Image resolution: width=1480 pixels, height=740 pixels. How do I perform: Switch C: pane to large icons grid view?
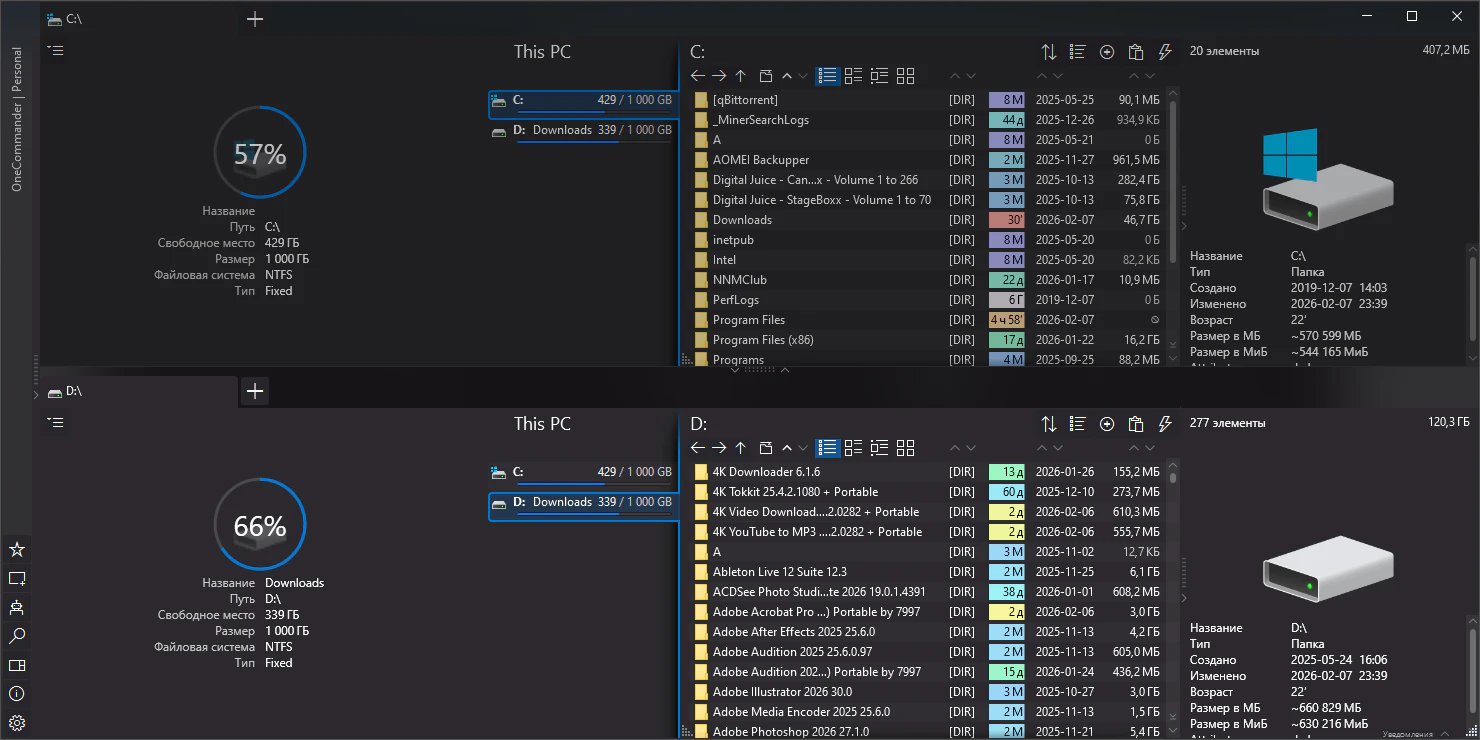pyautogui.click(x=906, y=76)
